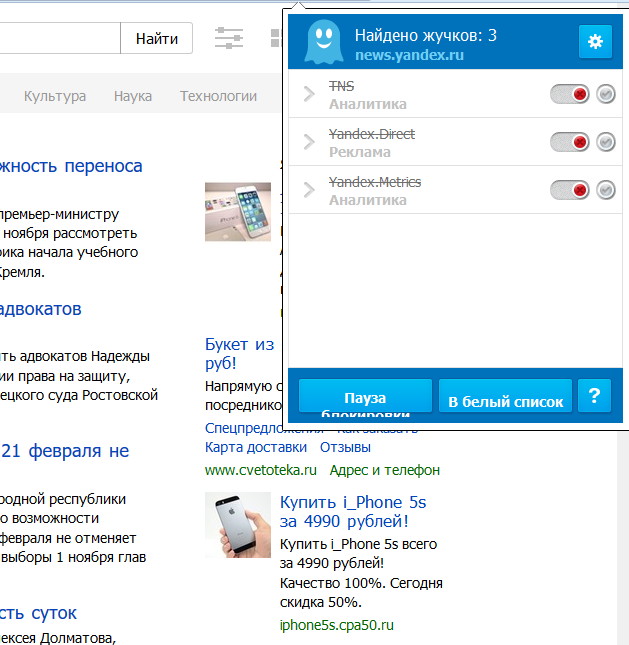Open the Карта доставки link
This screenshot has width=629, height=645.
pos(256,447)
